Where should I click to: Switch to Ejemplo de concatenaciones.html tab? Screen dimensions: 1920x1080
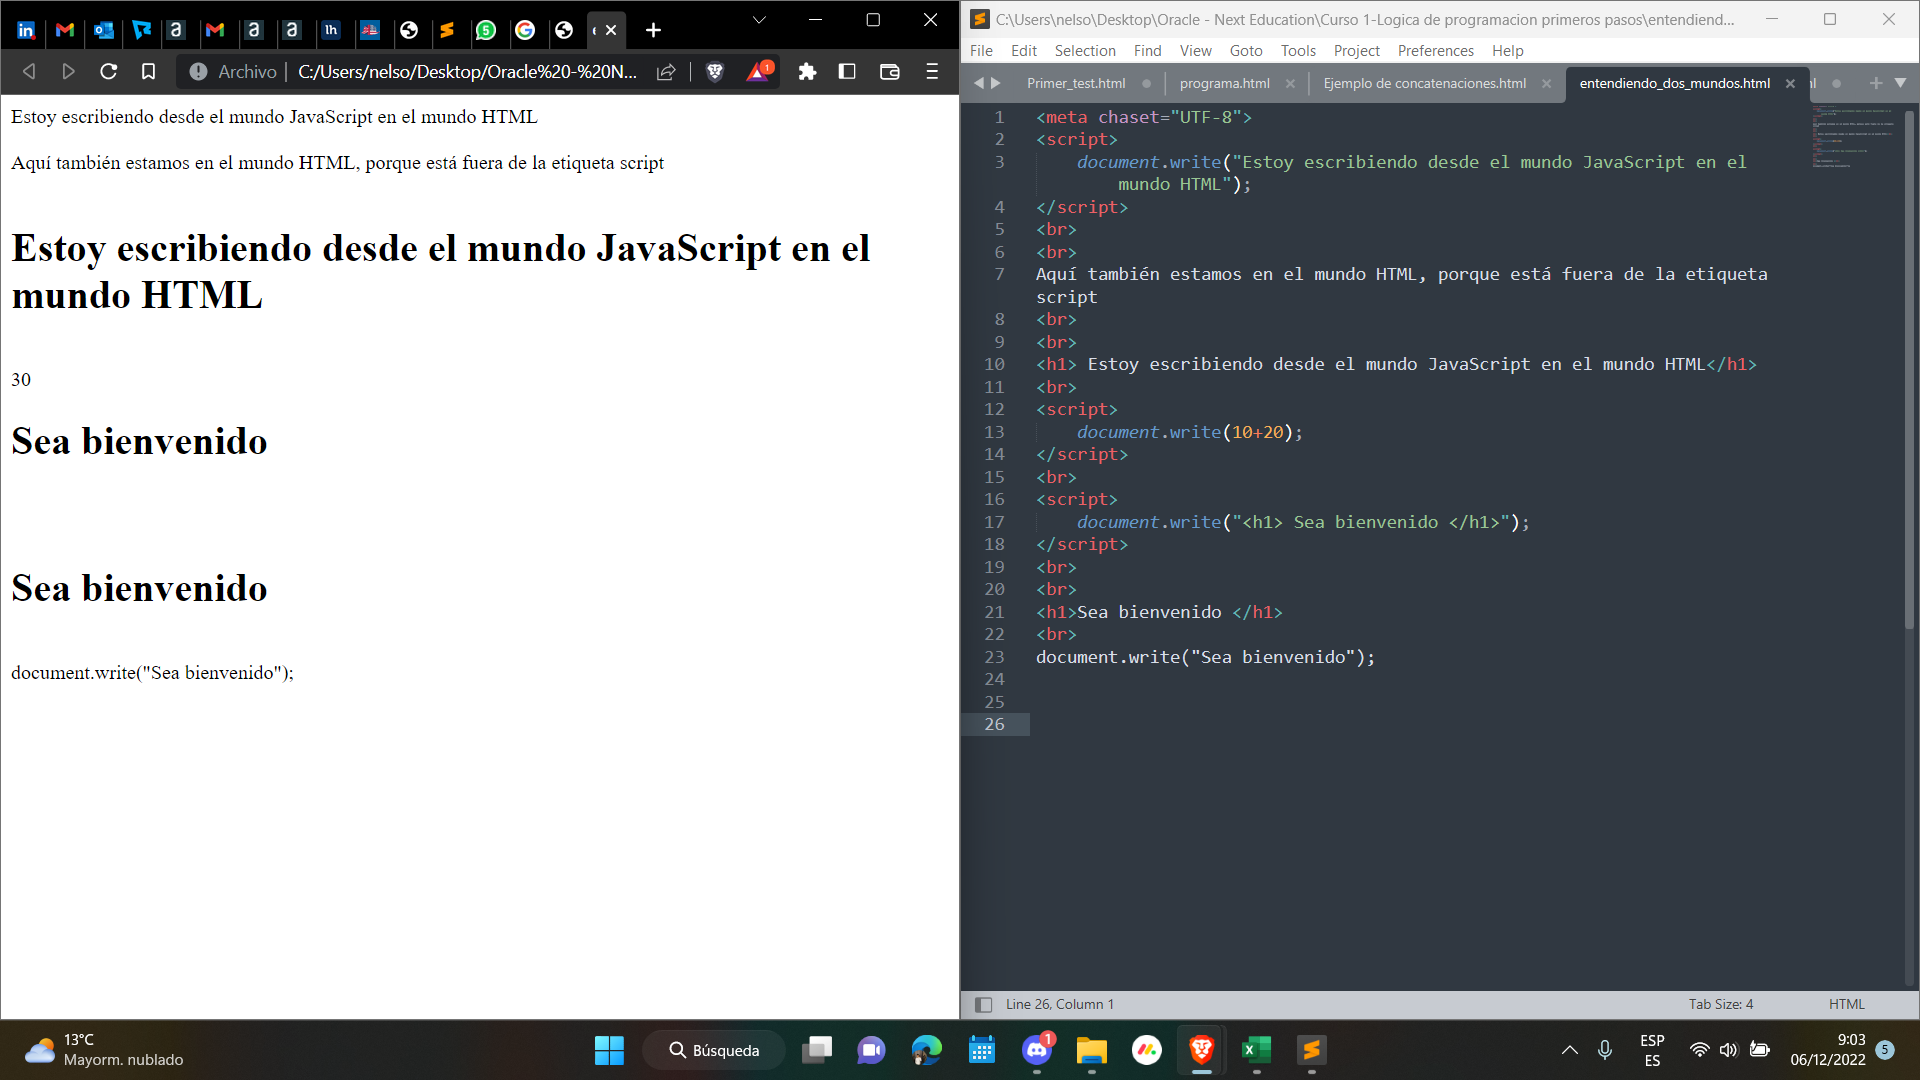pos(1424,83)
